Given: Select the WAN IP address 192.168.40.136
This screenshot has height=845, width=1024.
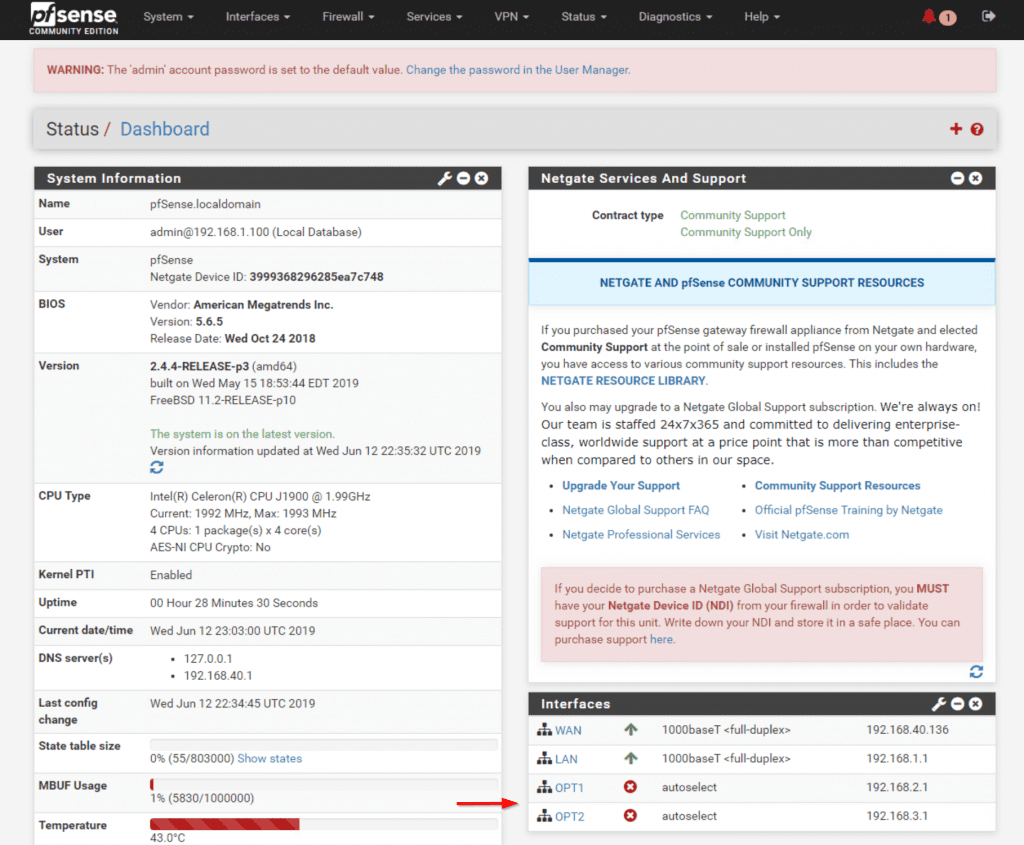Looking at the screenshot, I should pos(907,729).
